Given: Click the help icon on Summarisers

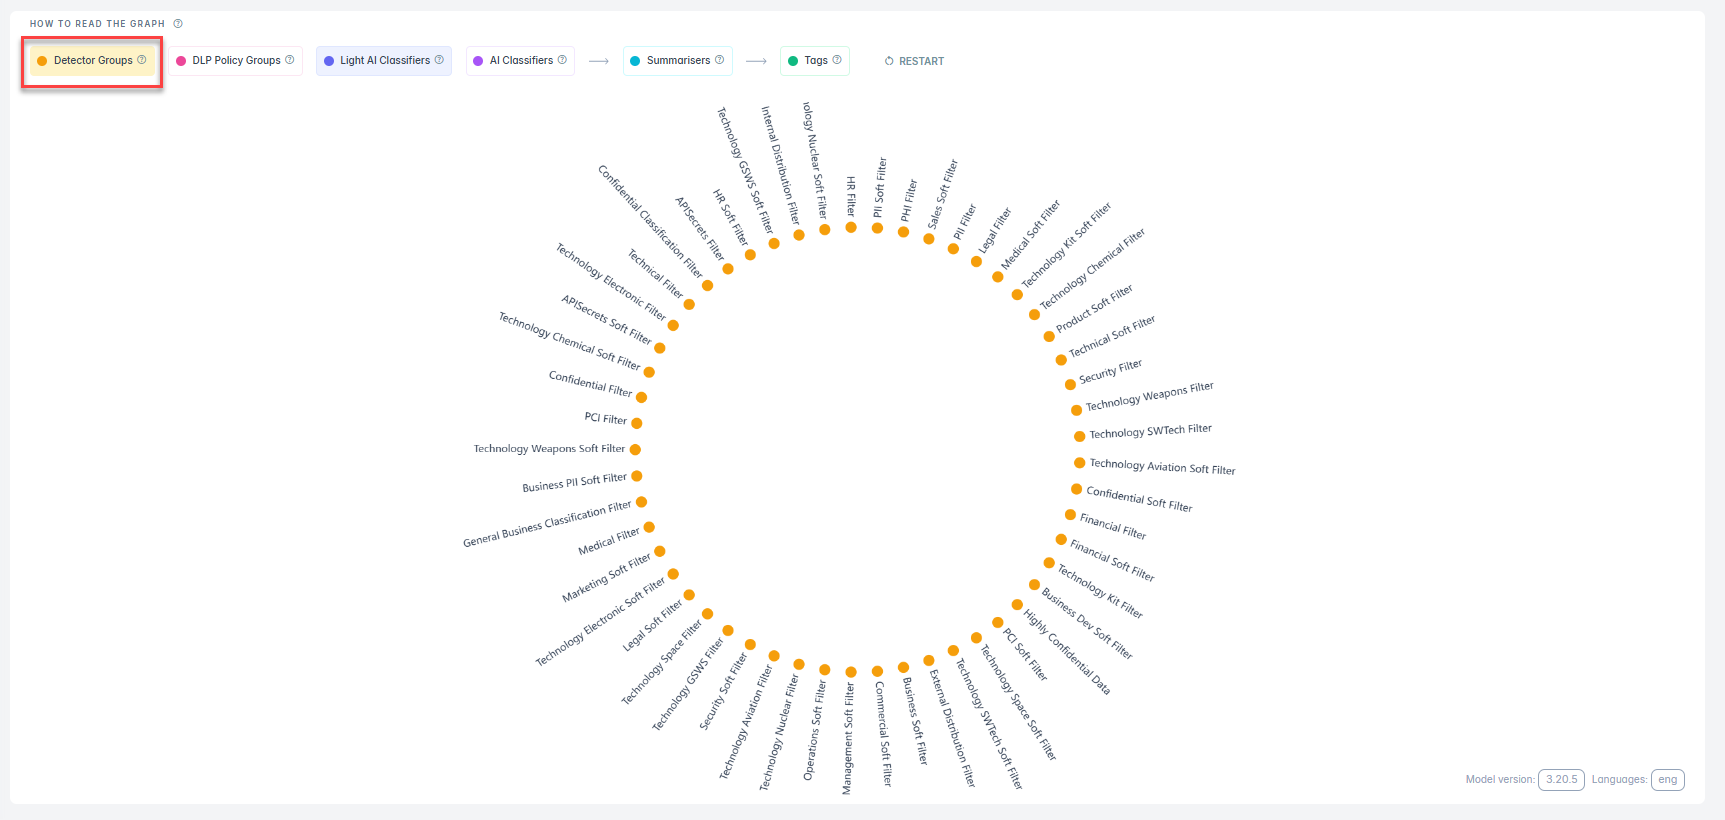Looking at the screenshot, I should (x=719, y=60).
